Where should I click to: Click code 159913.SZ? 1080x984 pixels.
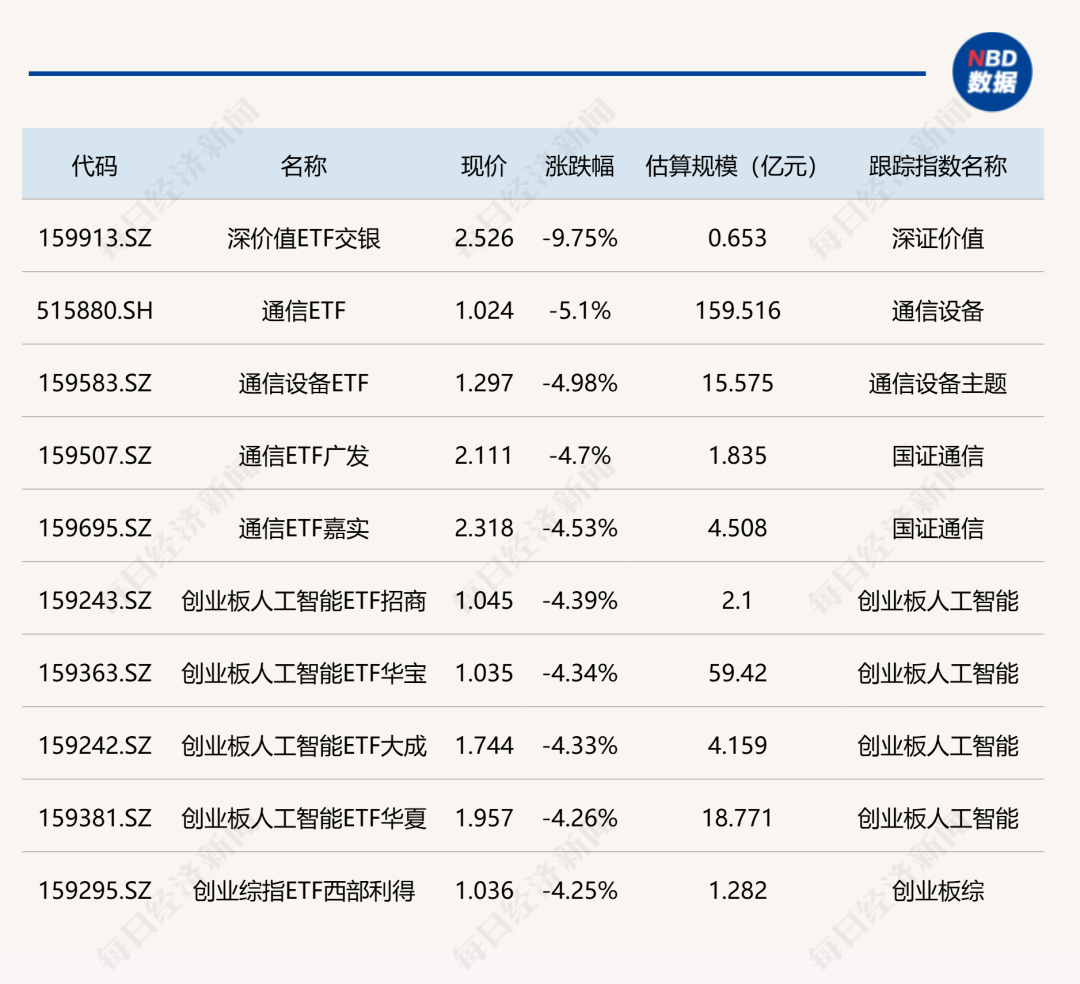pyautogui.click(x=94, y=238)
